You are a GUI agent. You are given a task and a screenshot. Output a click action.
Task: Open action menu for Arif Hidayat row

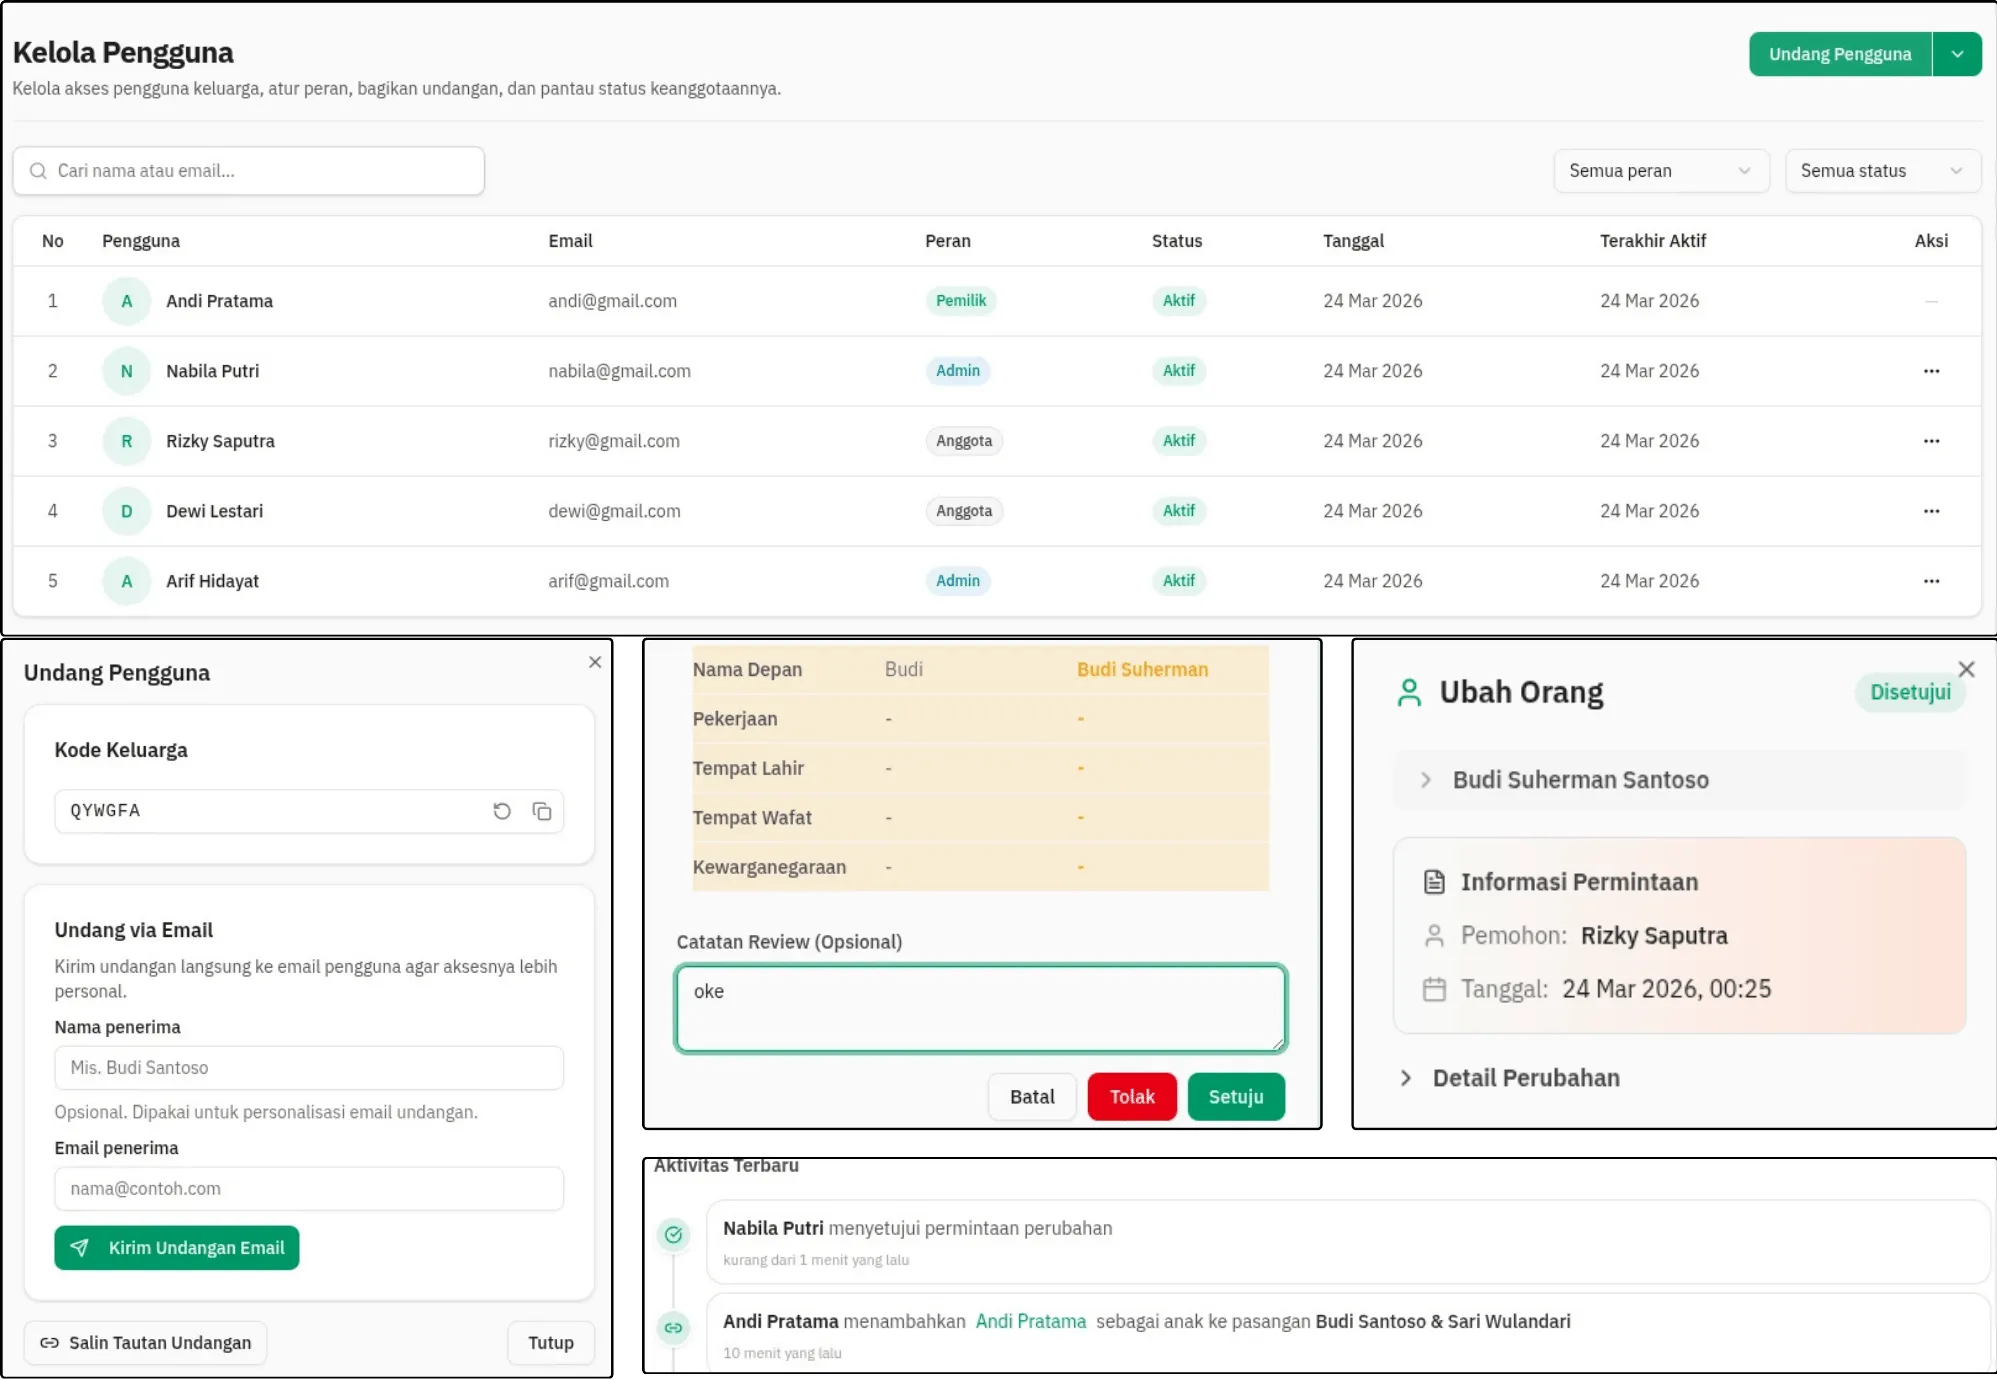pyautogui.click(x=1931, y=581)
